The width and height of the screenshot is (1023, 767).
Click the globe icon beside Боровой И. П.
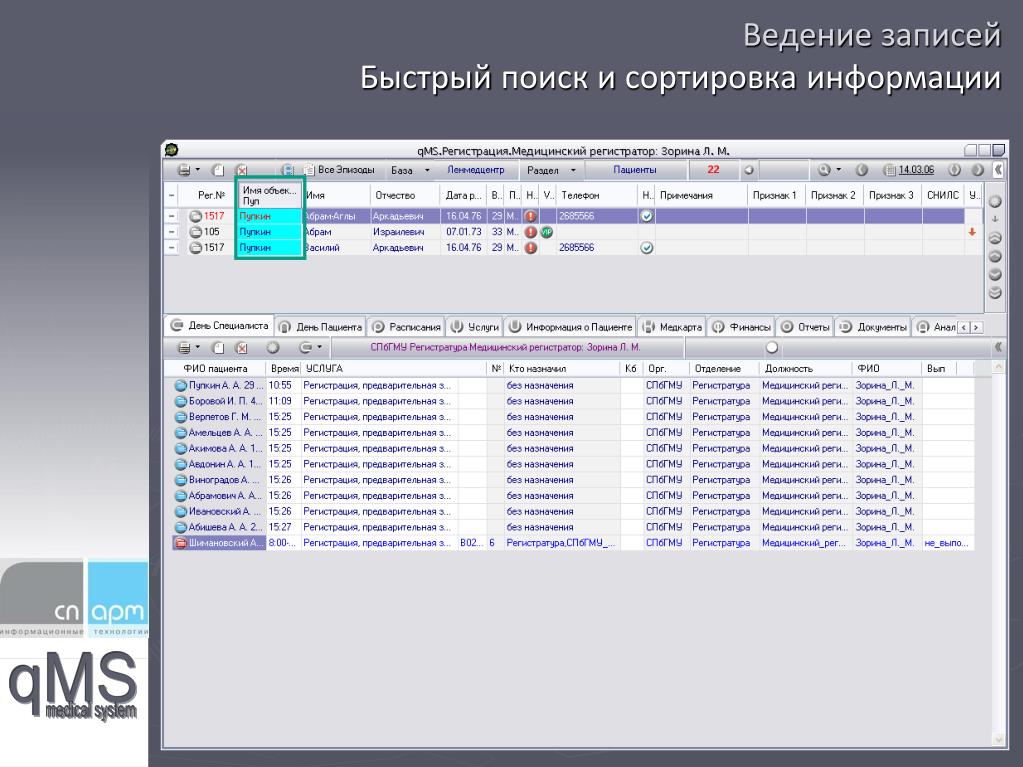point(181,401)
